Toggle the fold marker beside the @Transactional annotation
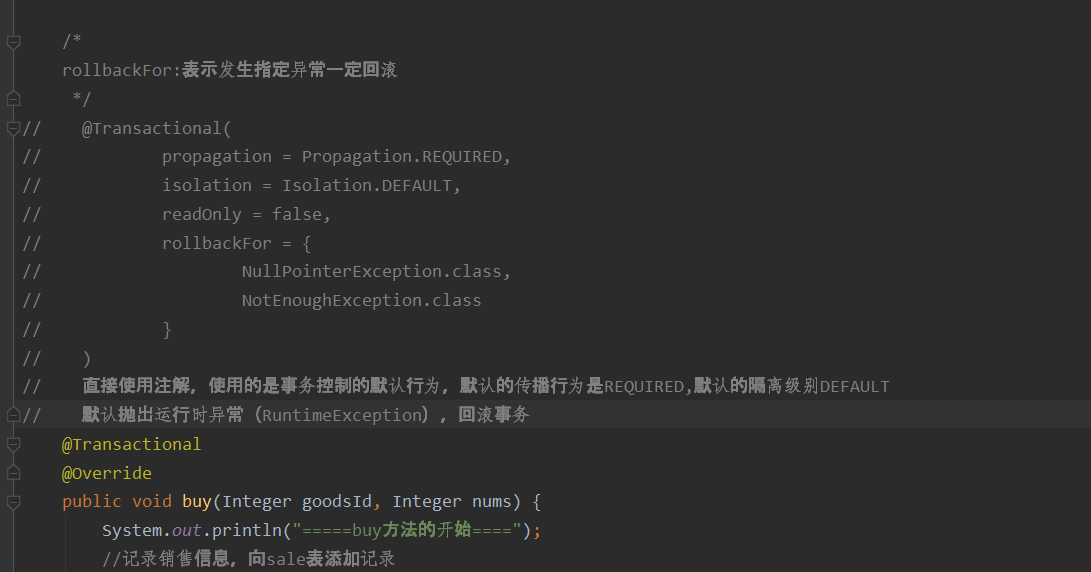Viewport: 1091px width, 572px height. [13, 445]
